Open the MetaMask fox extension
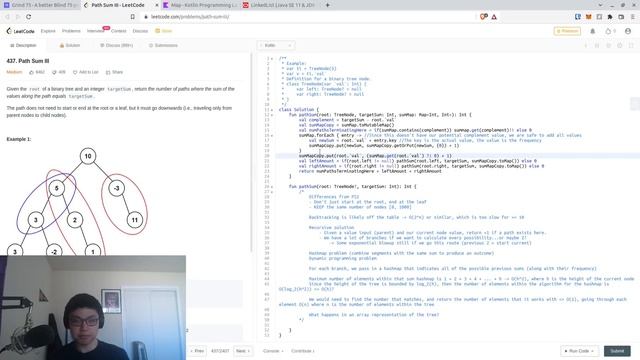 click(x=589, y=17)
